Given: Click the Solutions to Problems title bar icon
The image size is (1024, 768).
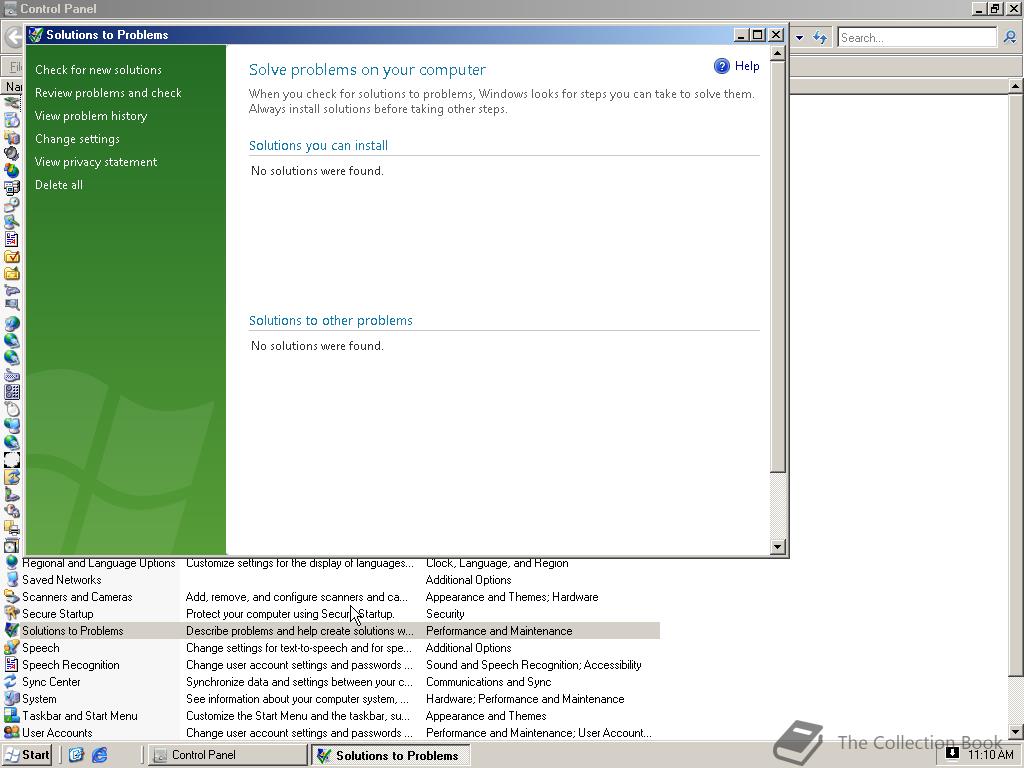Looking at the screenshot, I should 36,35.
